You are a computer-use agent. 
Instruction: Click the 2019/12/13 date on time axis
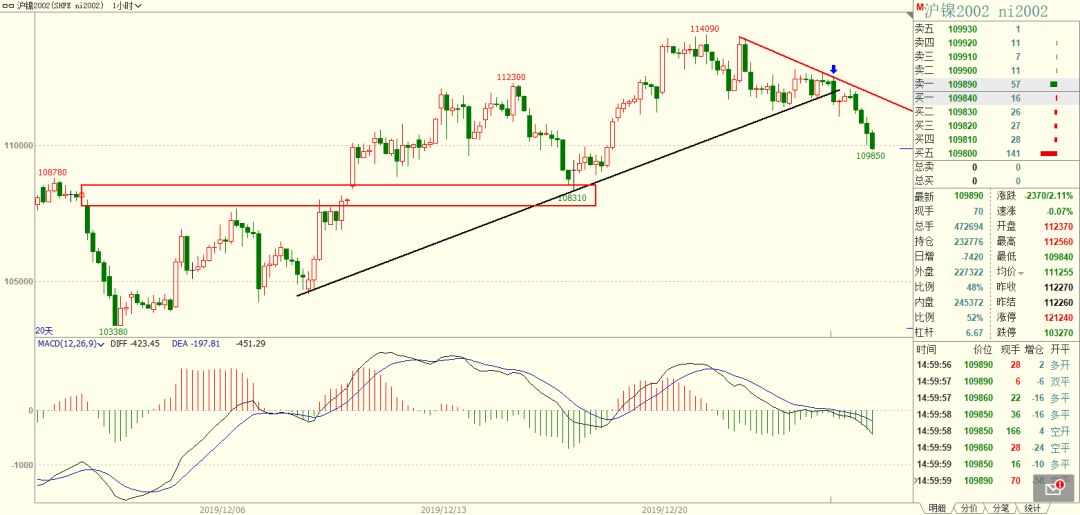tap(444, 510)
